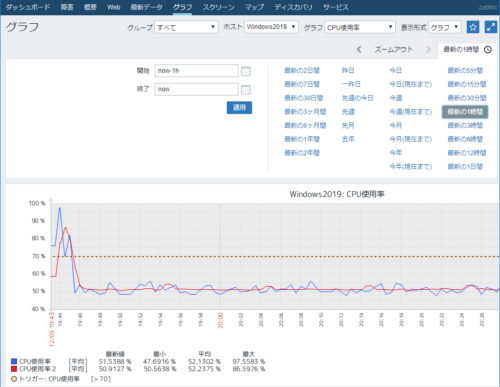Select the 今月(現在まで) range
Image resolution: width=500 pixels, height=387 pixels.
pyautogui.click(x=411, y=139)
